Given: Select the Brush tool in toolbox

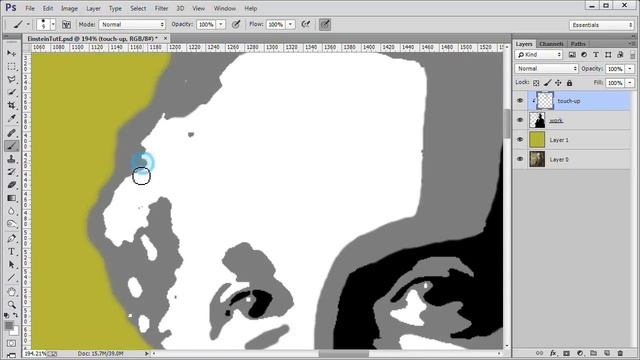Looking at the screenshot, I should pos(11,146).
